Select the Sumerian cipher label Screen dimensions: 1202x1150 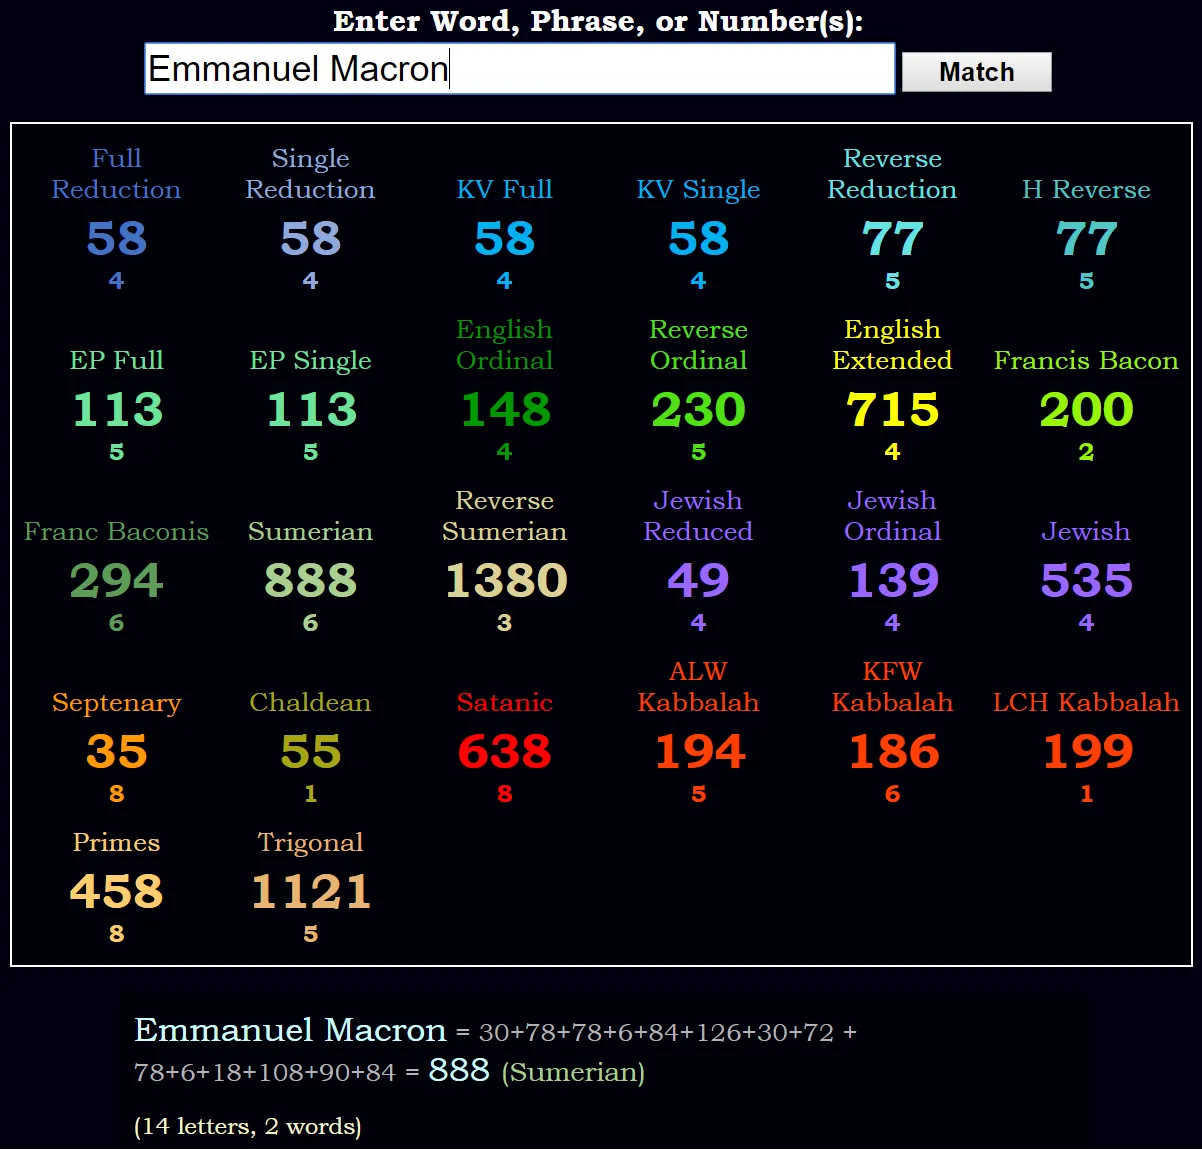coord(310,531)
